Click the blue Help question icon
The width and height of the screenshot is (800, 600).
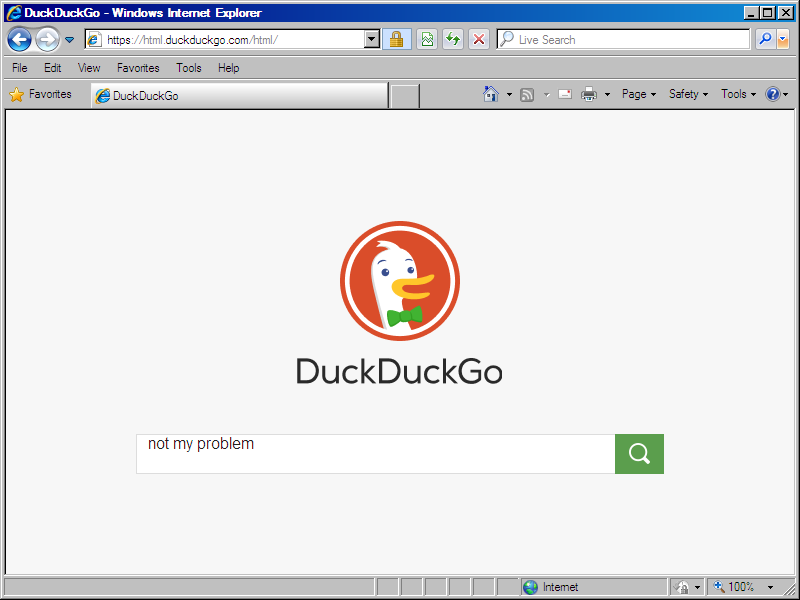click(x=772, y=94)
